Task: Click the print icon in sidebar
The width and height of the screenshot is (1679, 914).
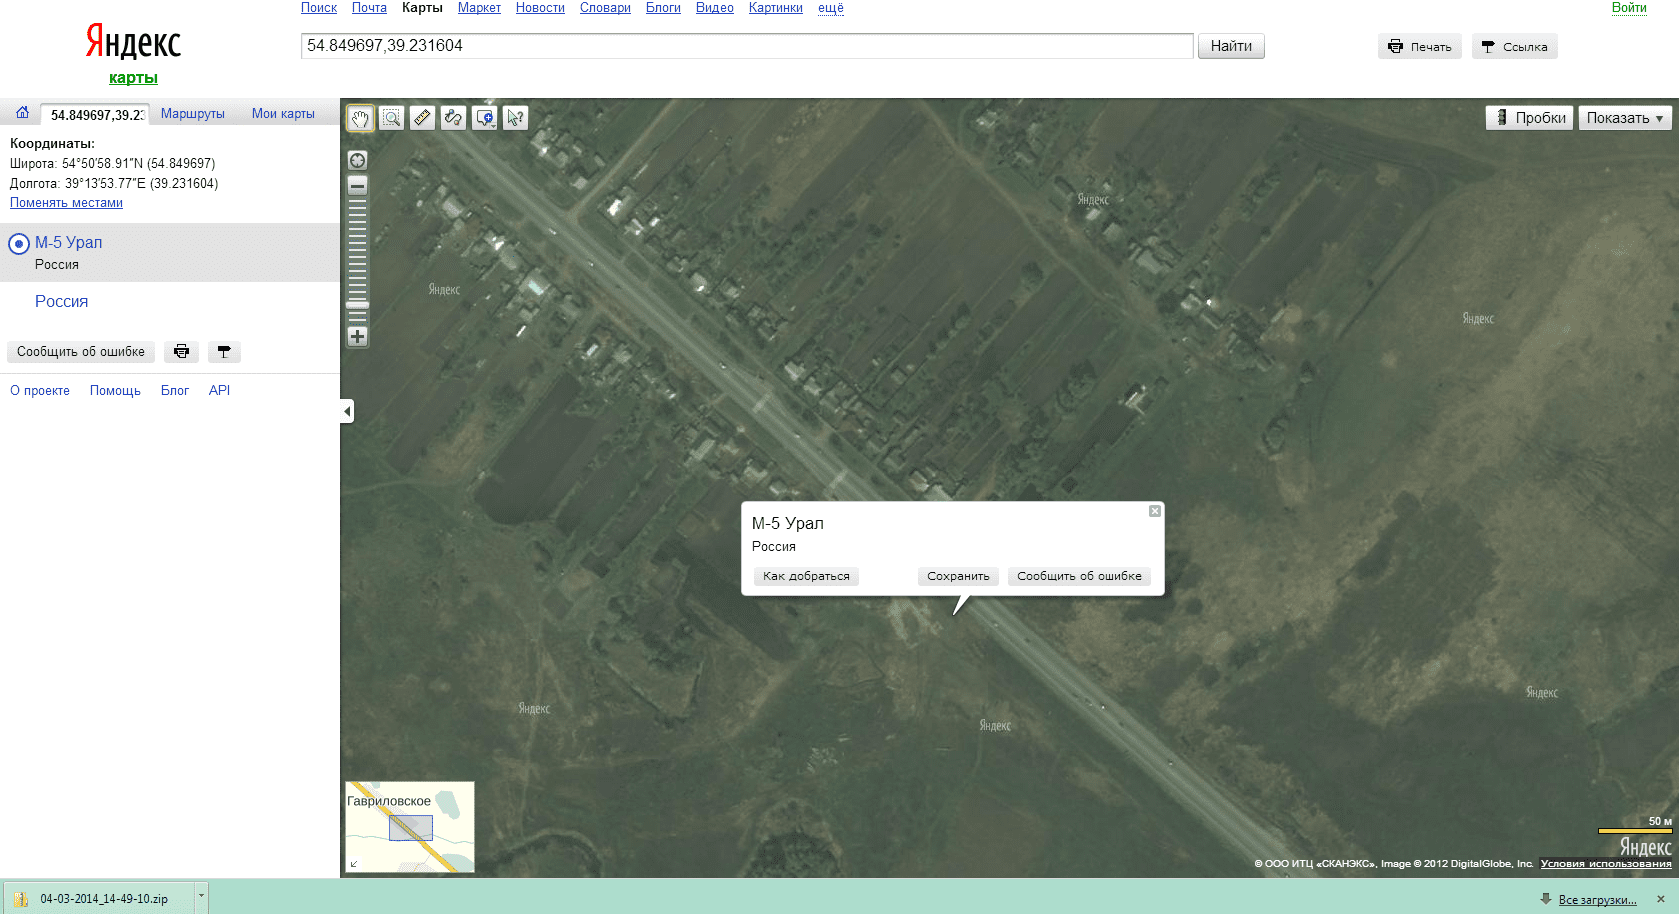Action: coord(181,352)
